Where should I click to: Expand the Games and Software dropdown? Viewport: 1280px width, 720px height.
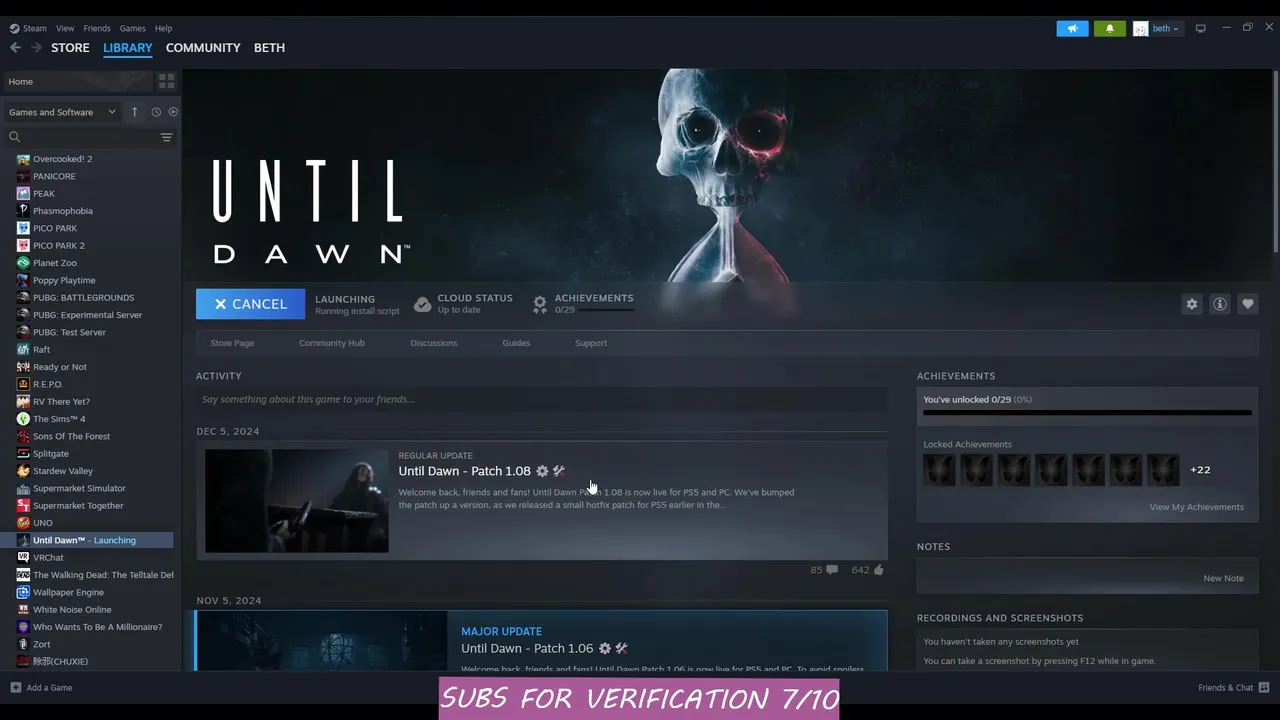coord(63,112)
